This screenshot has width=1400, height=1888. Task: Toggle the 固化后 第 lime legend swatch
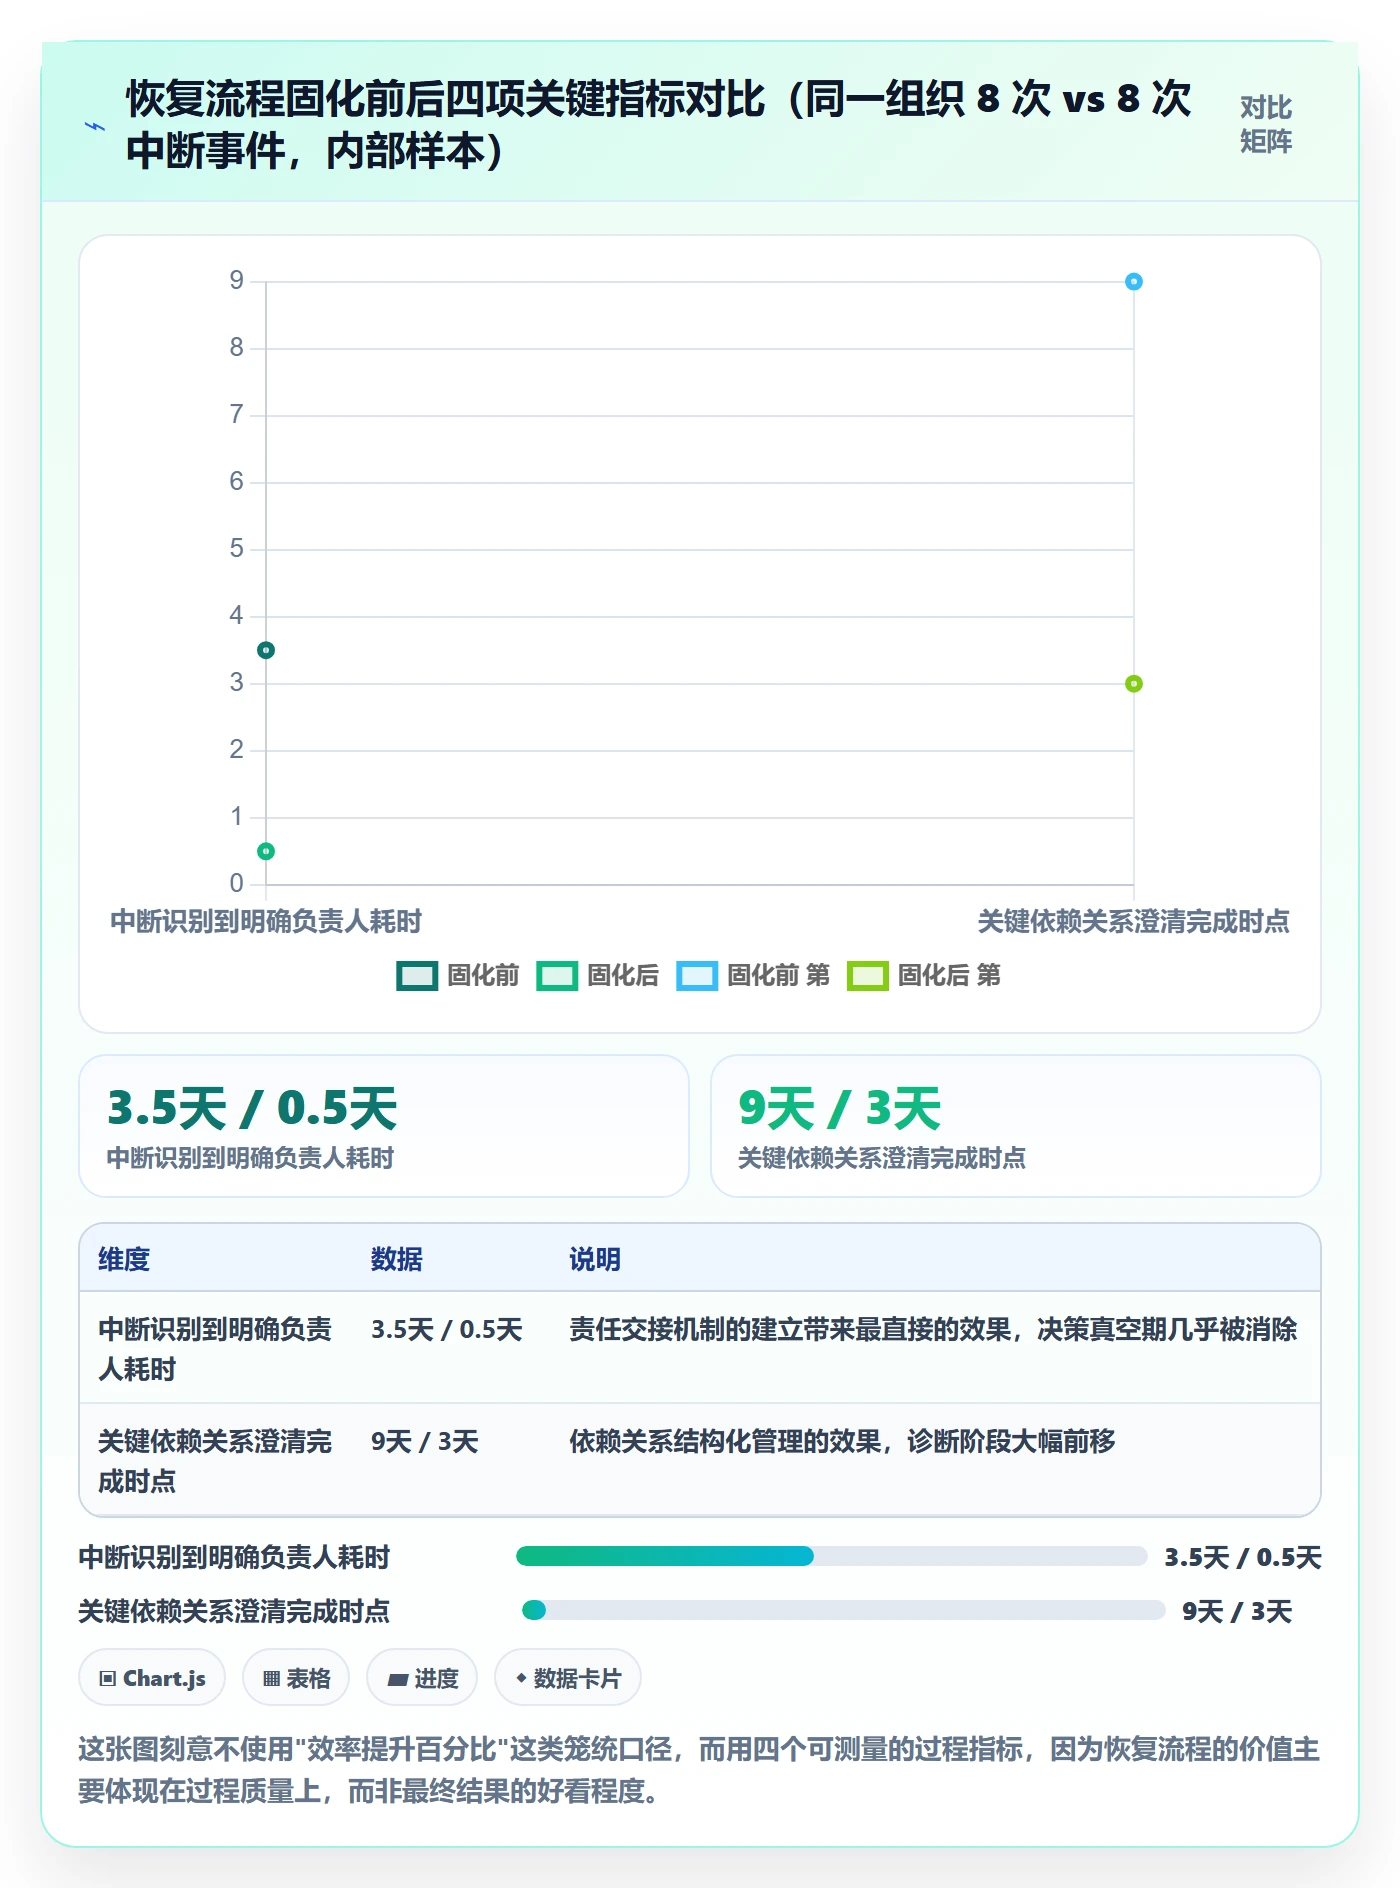click(867, 976)
